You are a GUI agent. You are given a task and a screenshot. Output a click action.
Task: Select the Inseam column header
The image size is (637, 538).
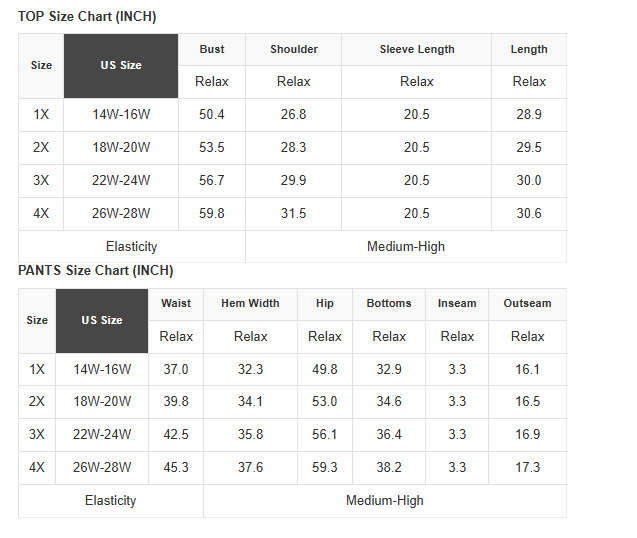coord(457,303)
